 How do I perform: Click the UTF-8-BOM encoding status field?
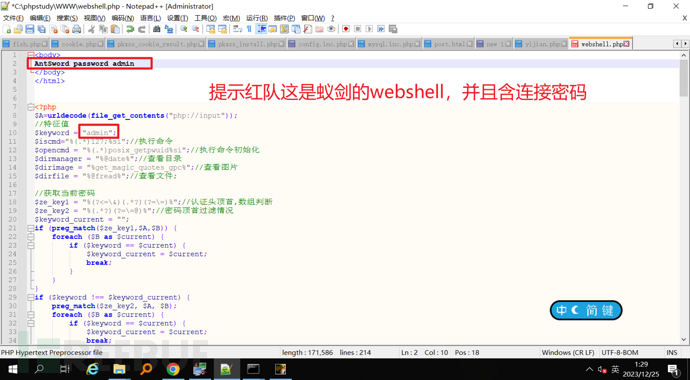point(620,352)
